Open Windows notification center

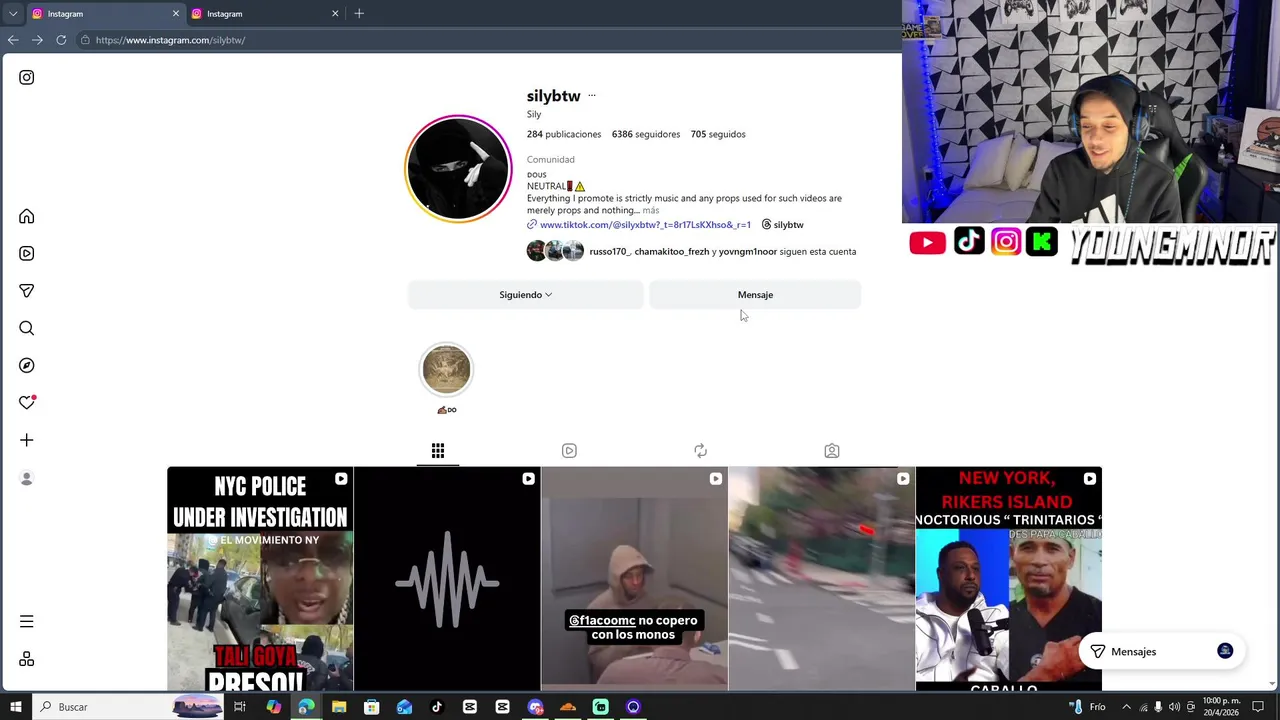click(1258, 707)
